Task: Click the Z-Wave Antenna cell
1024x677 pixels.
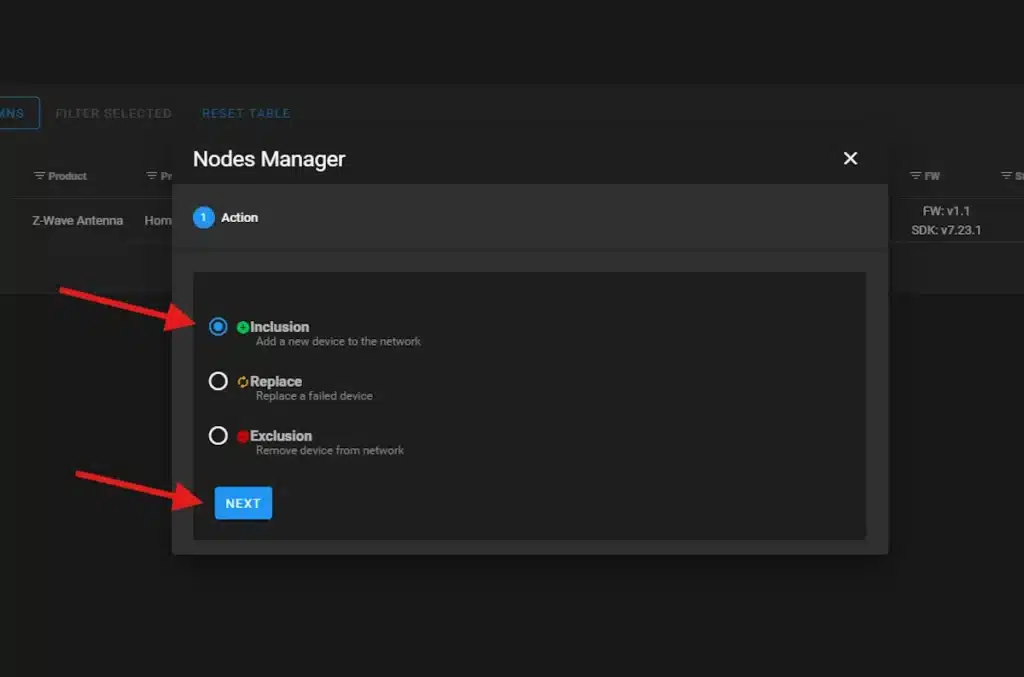Action: click(78, 221)
